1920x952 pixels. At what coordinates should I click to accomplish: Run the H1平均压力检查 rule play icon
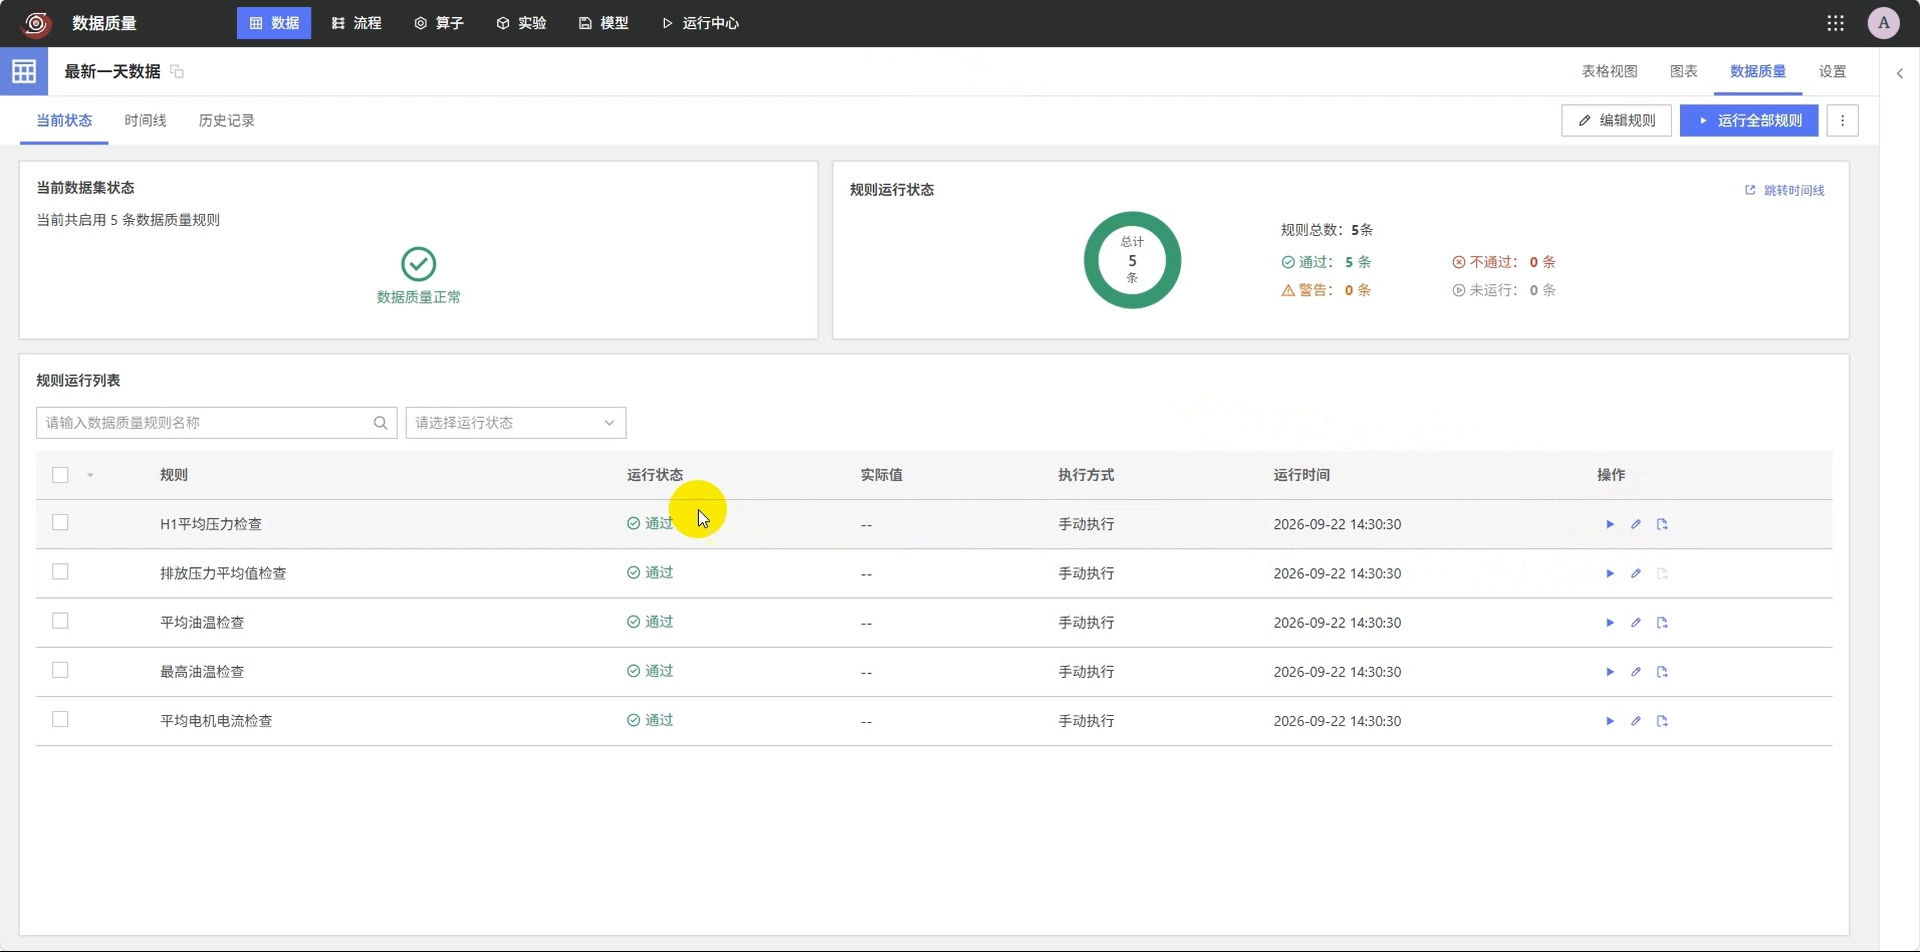pos(1610,524)
